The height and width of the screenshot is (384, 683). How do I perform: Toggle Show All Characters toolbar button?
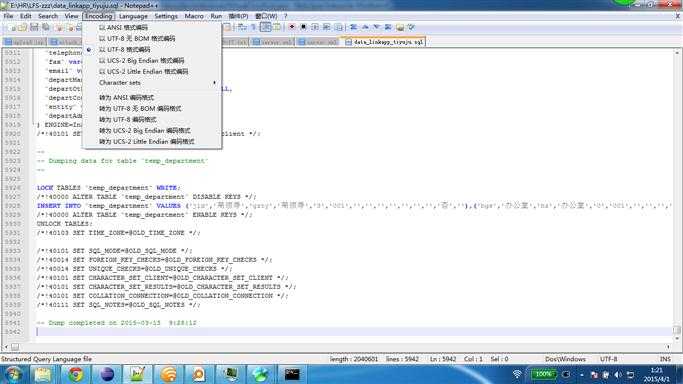coord(253,27)
